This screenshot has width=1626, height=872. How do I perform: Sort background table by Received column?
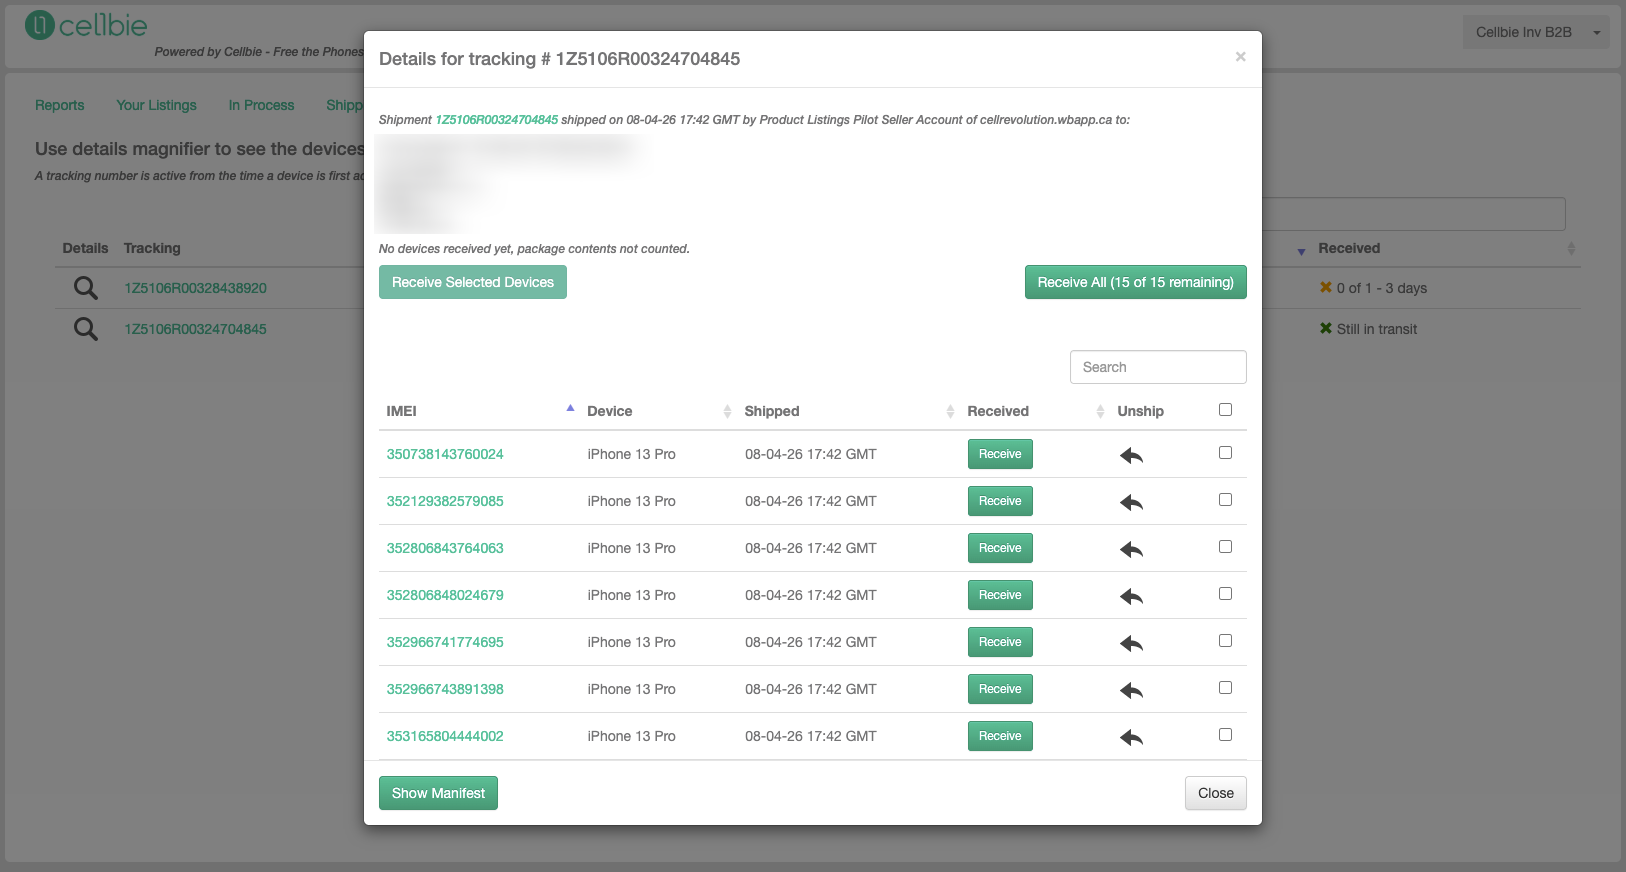[x=1446, y=248]
